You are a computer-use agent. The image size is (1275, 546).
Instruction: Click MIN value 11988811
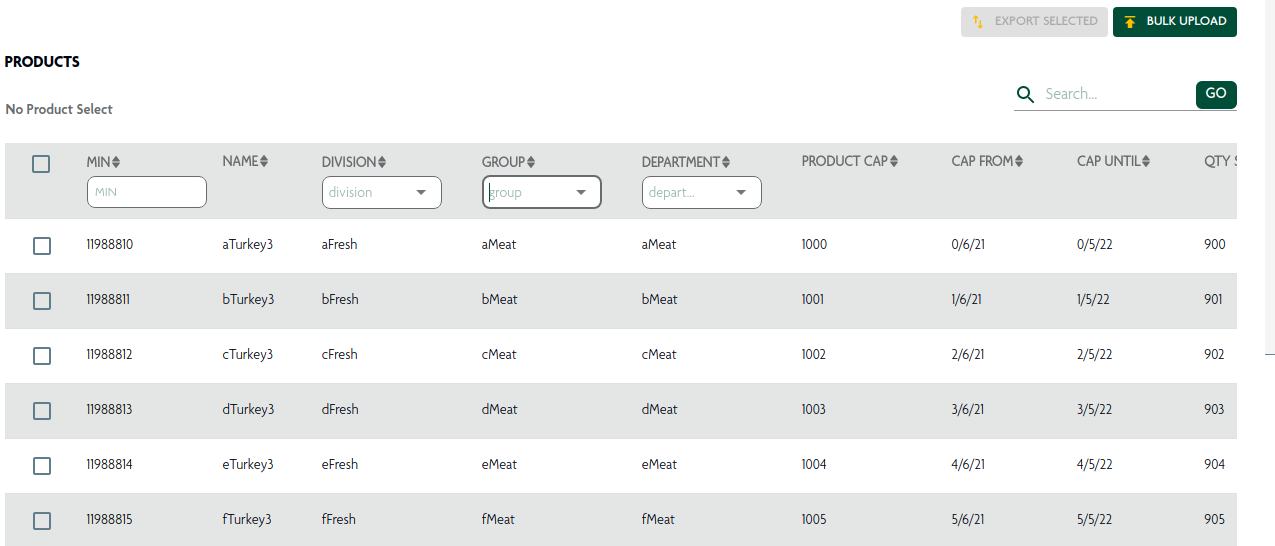tap(108, 300)
